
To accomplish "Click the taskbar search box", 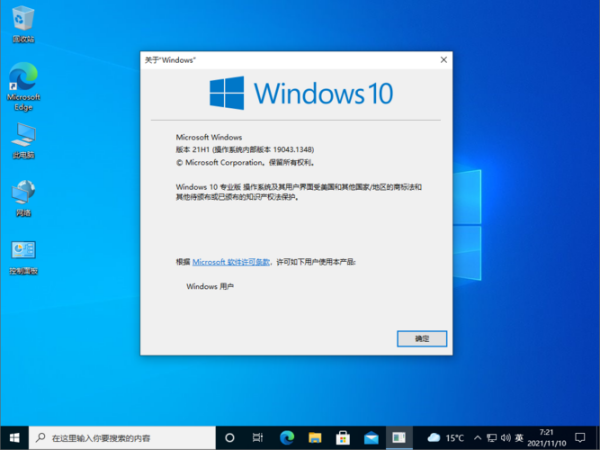I will tap(122, 438).
